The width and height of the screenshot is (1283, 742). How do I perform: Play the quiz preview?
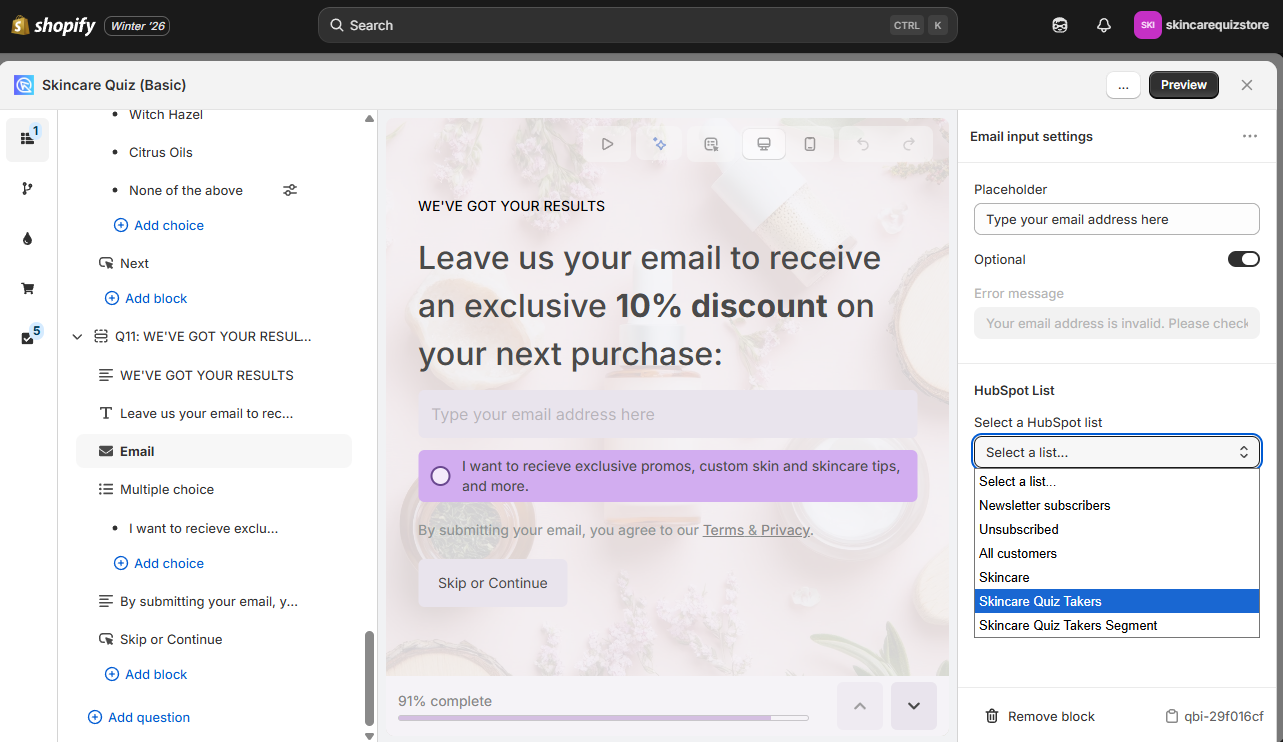[x=607, y=143]
